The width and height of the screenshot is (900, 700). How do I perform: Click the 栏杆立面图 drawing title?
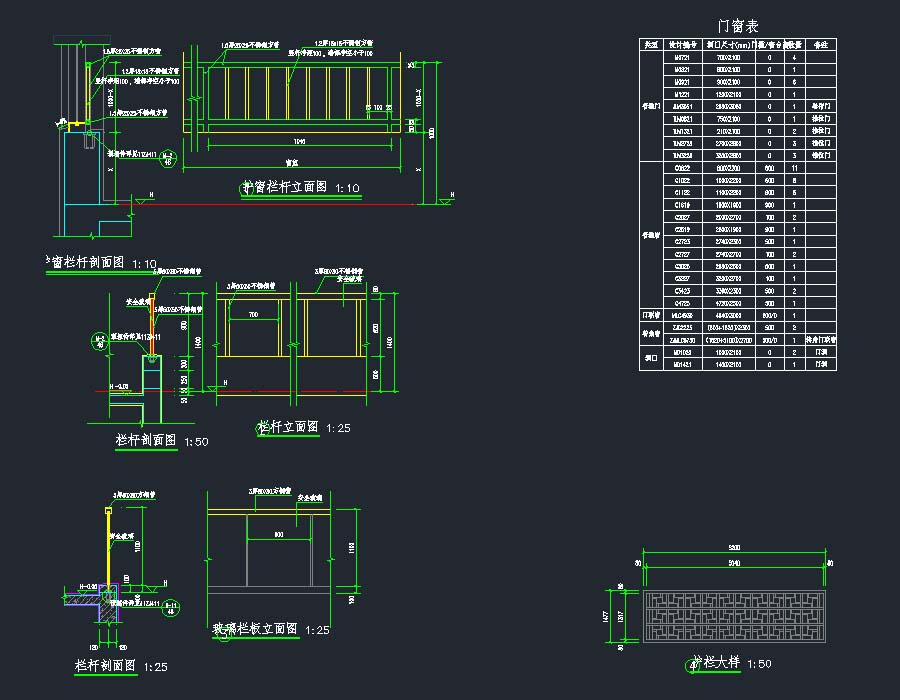click(x=289, y=427)
